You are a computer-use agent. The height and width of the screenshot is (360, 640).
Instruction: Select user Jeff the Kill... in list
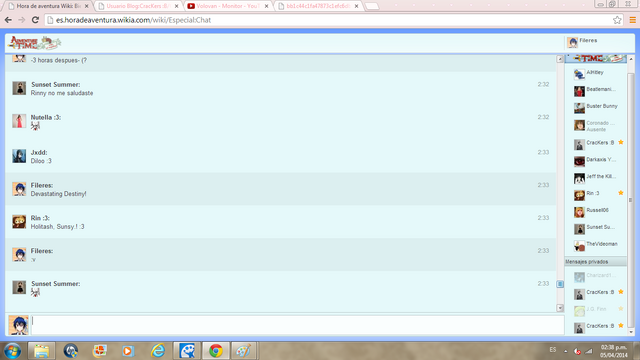596,178
